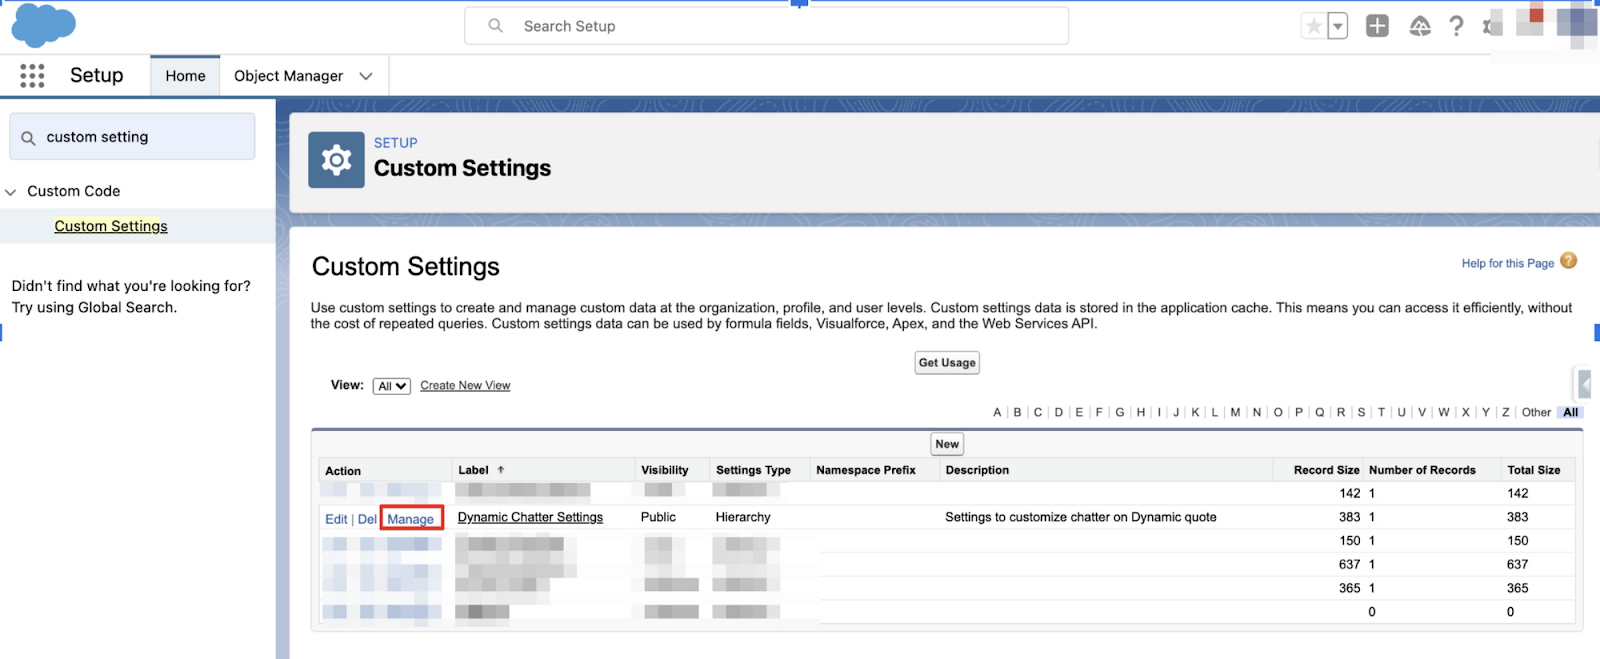Click the Total Size column header
This screenshot has height=659, width=1600.
1534,470
